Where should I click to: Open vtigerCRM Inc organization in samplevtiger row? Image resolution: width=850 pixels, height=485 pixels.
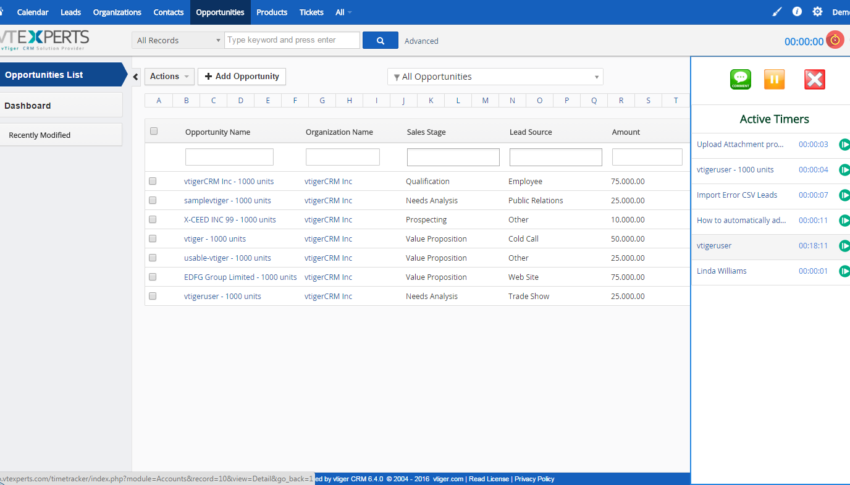pos(328,200)
